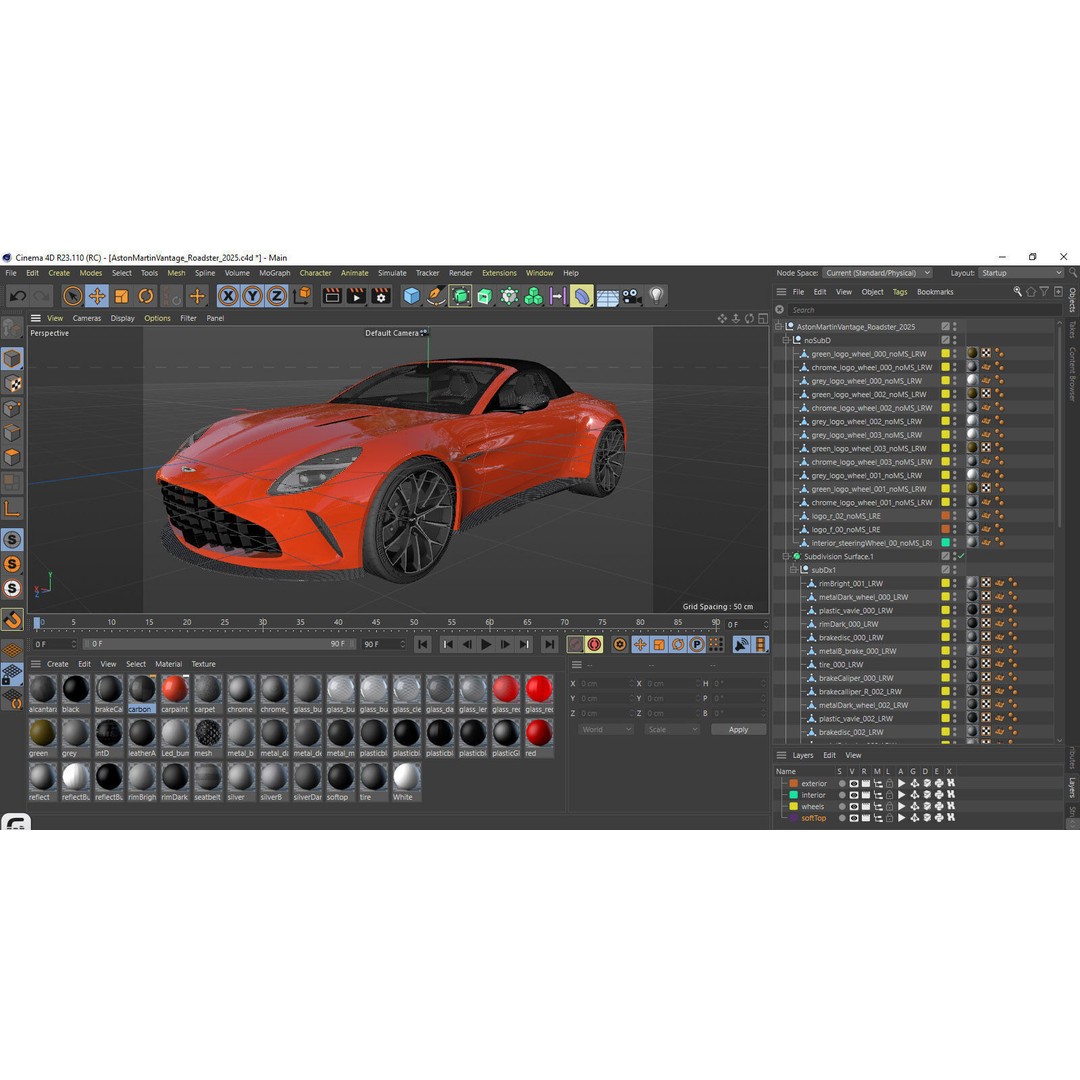Open the Scale coordinate mode dropdown
The height and width of the screenshot is (1080, 1080).
(x=672, y=729)
